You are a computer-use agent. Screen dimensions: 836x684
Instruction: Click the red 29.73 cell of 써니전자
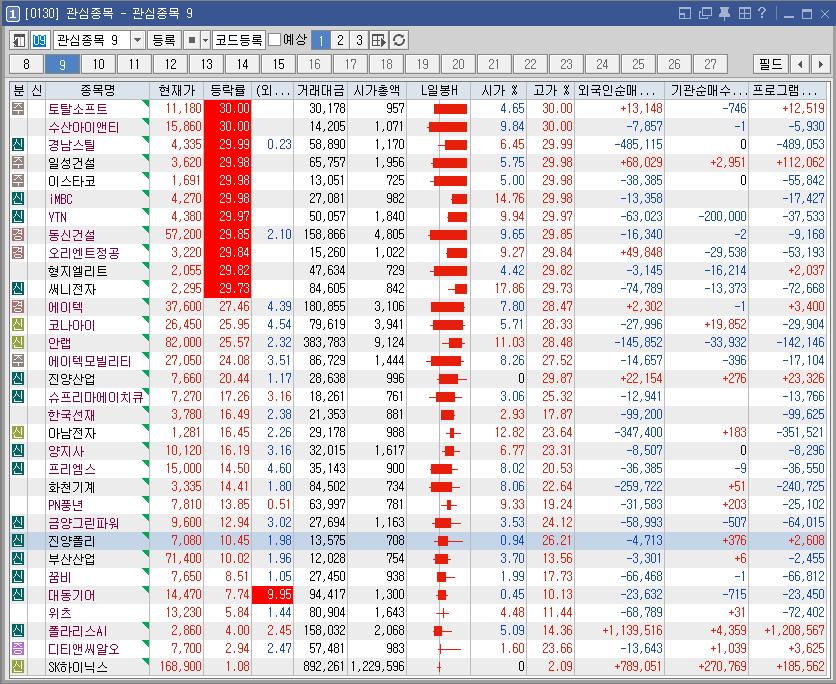(x=228, y=288)
